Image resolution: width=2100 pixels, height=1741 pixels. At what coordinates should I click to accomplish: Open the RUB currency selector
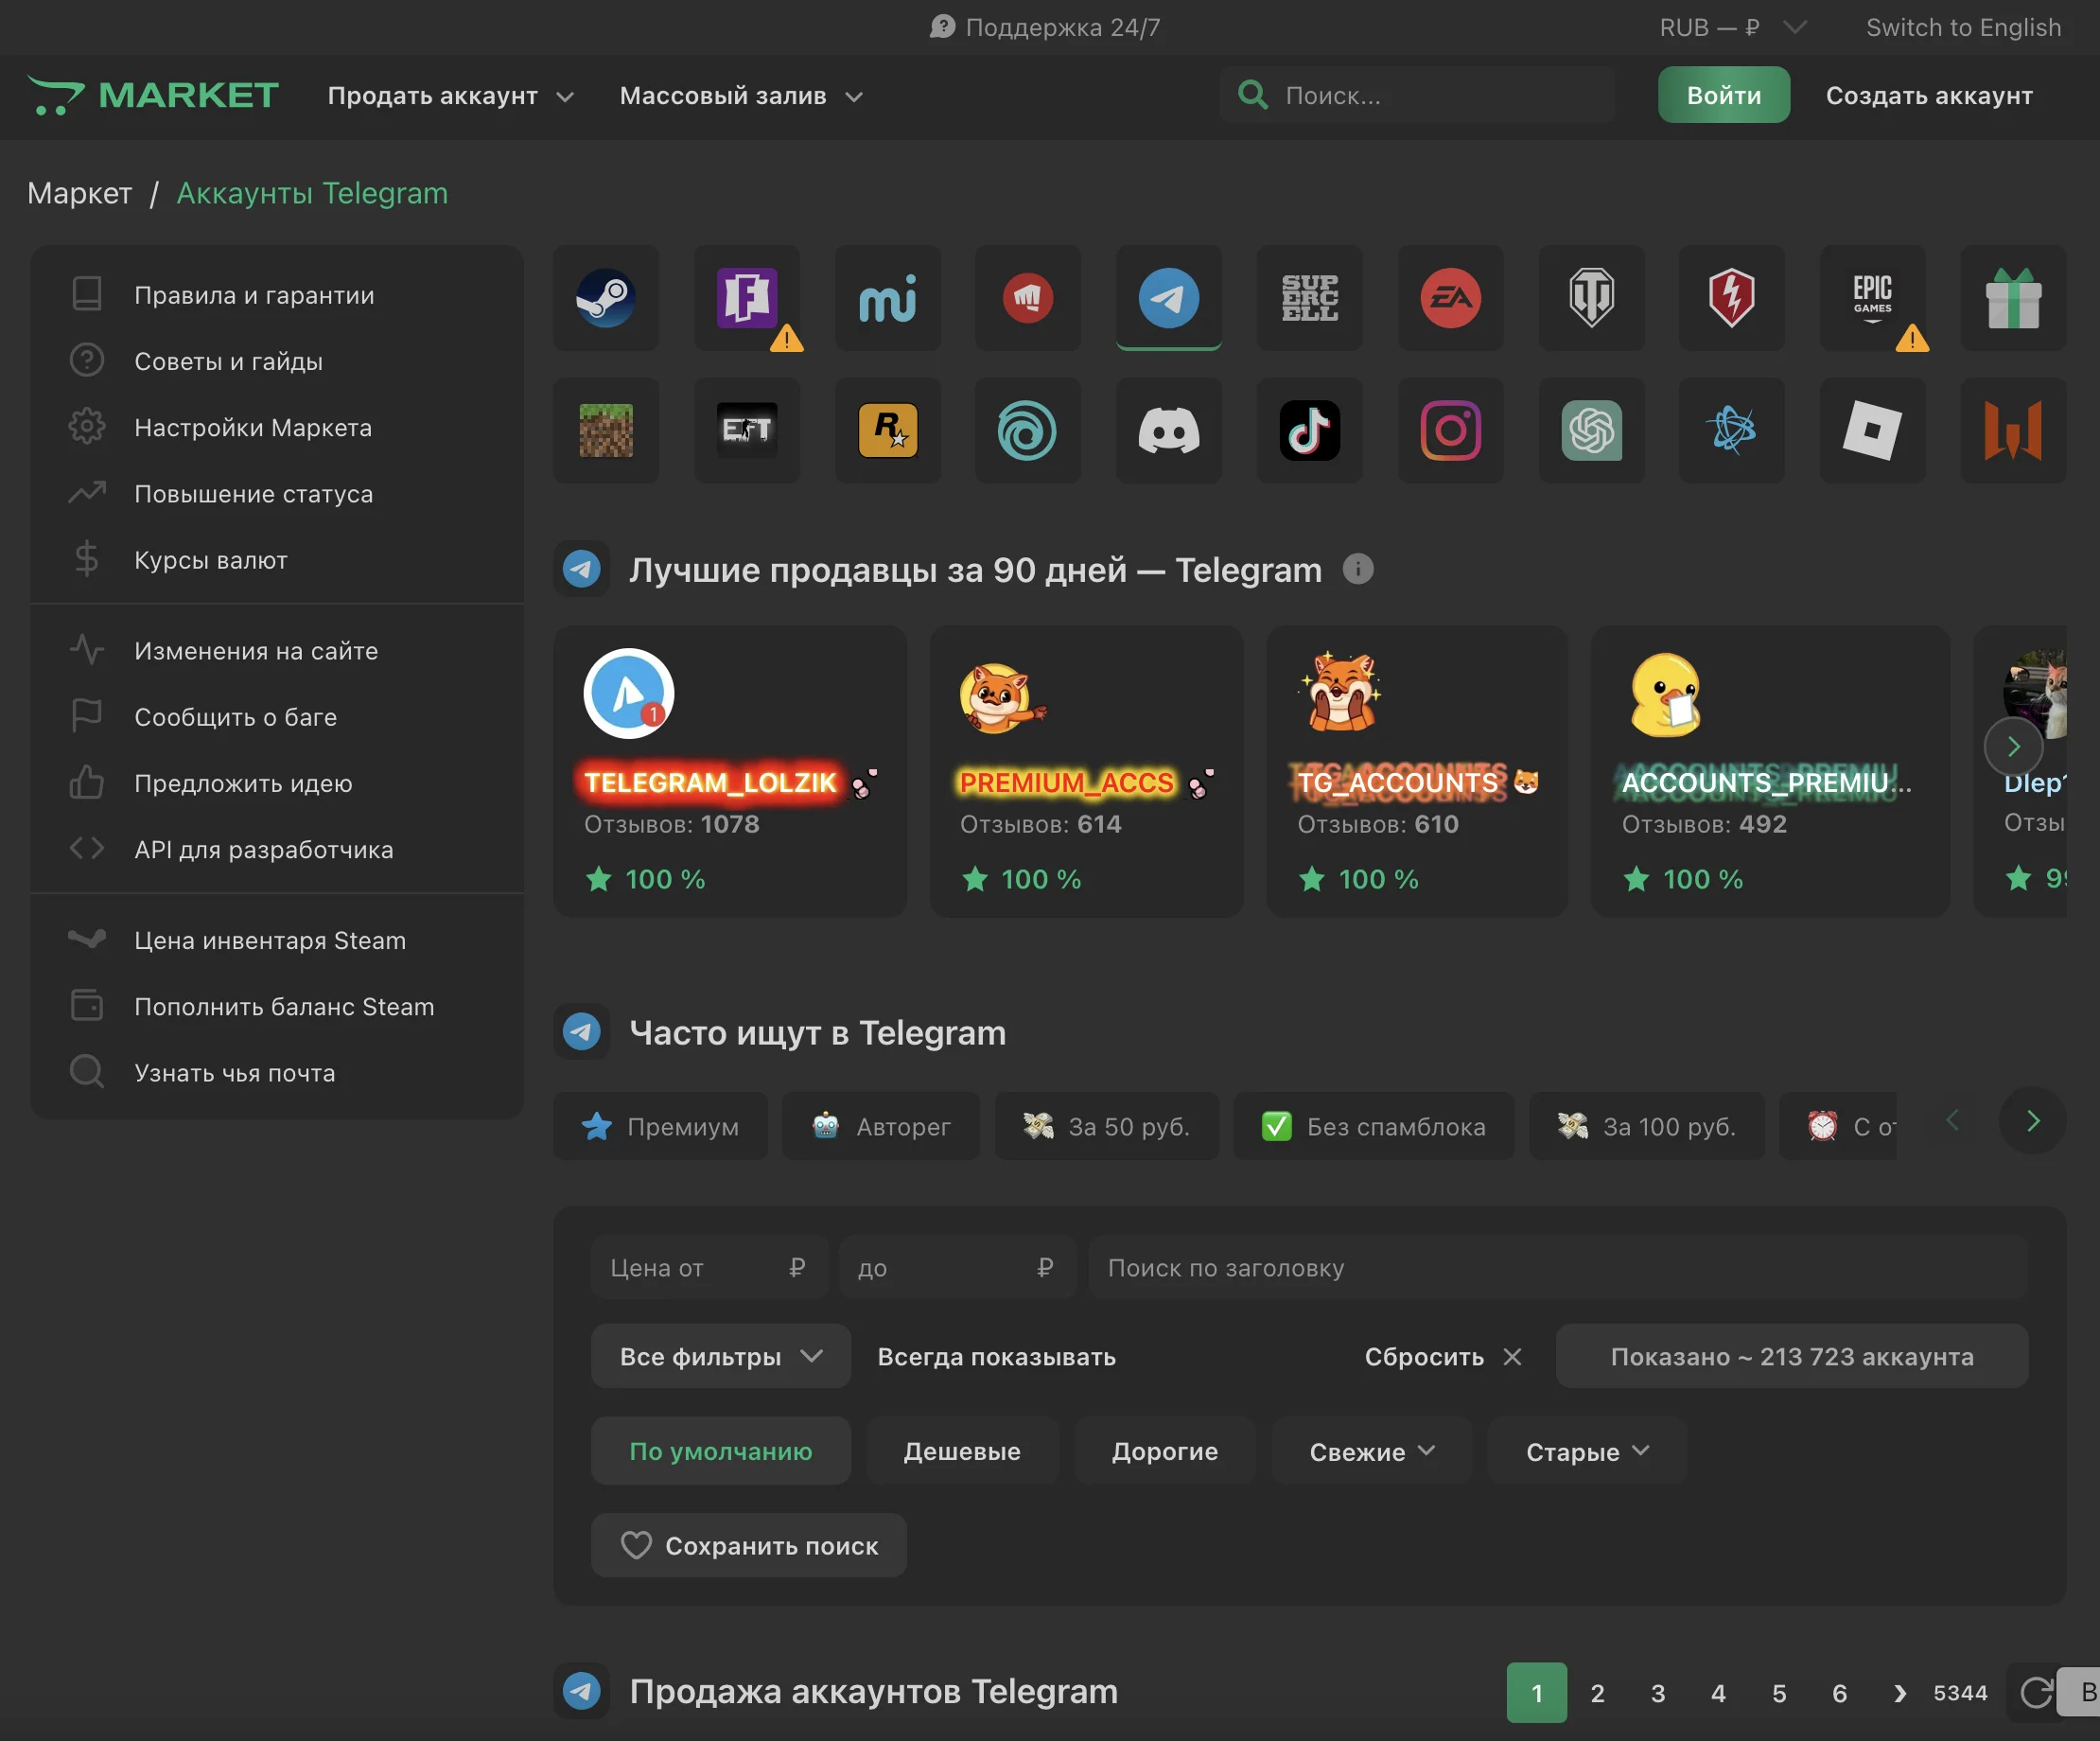(x=1732, y=27)
